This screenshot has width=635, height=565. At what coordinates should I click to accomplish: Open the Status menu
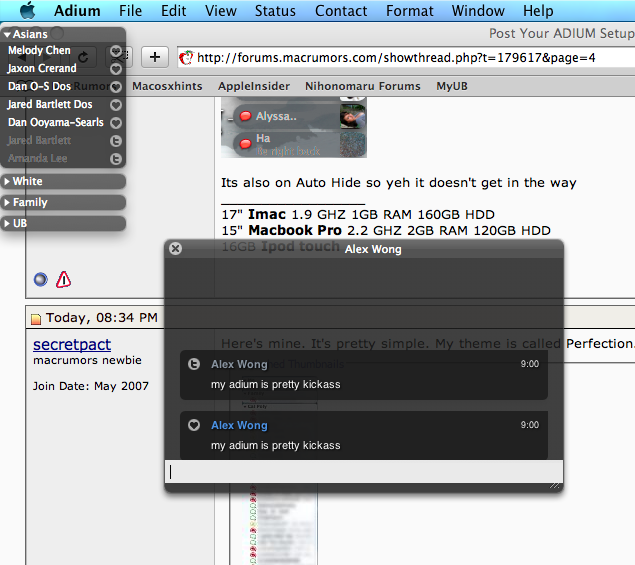click(275, 11)
